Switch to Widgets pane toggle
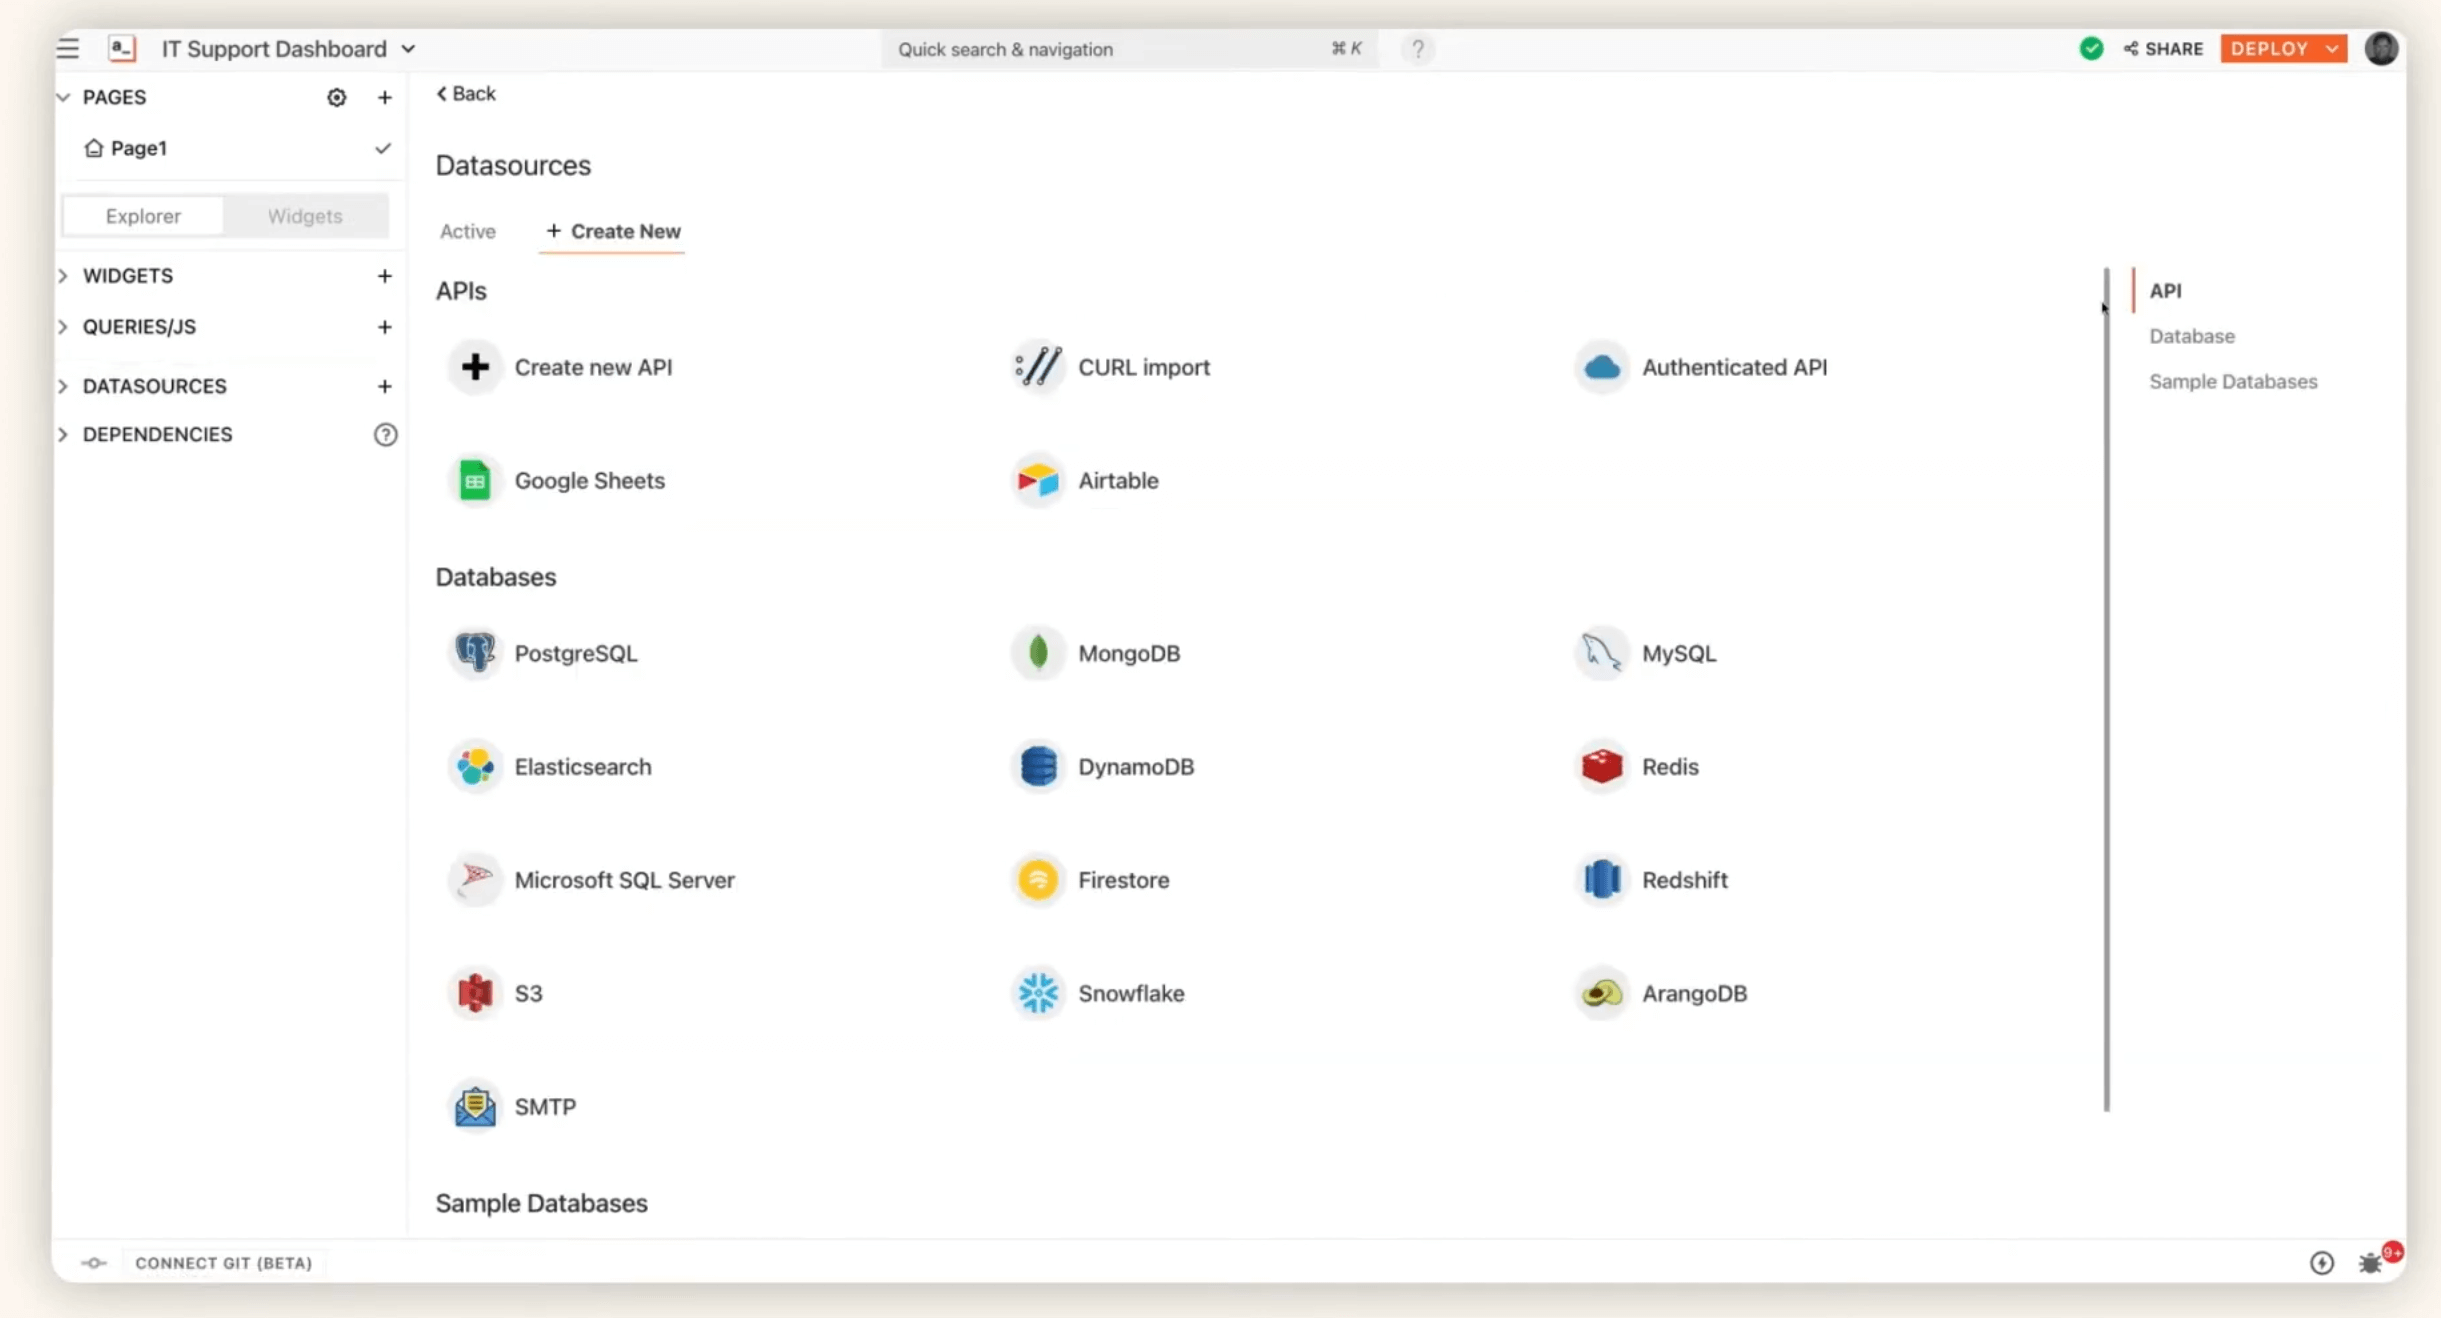2441x1318 pixels. click(x=305, y=216)
